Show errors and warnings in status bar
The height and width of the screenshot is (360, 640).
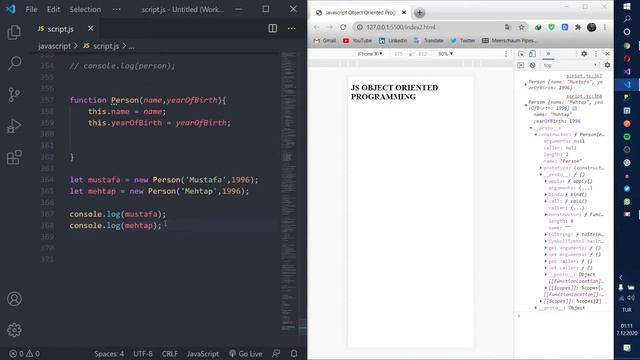24,353
